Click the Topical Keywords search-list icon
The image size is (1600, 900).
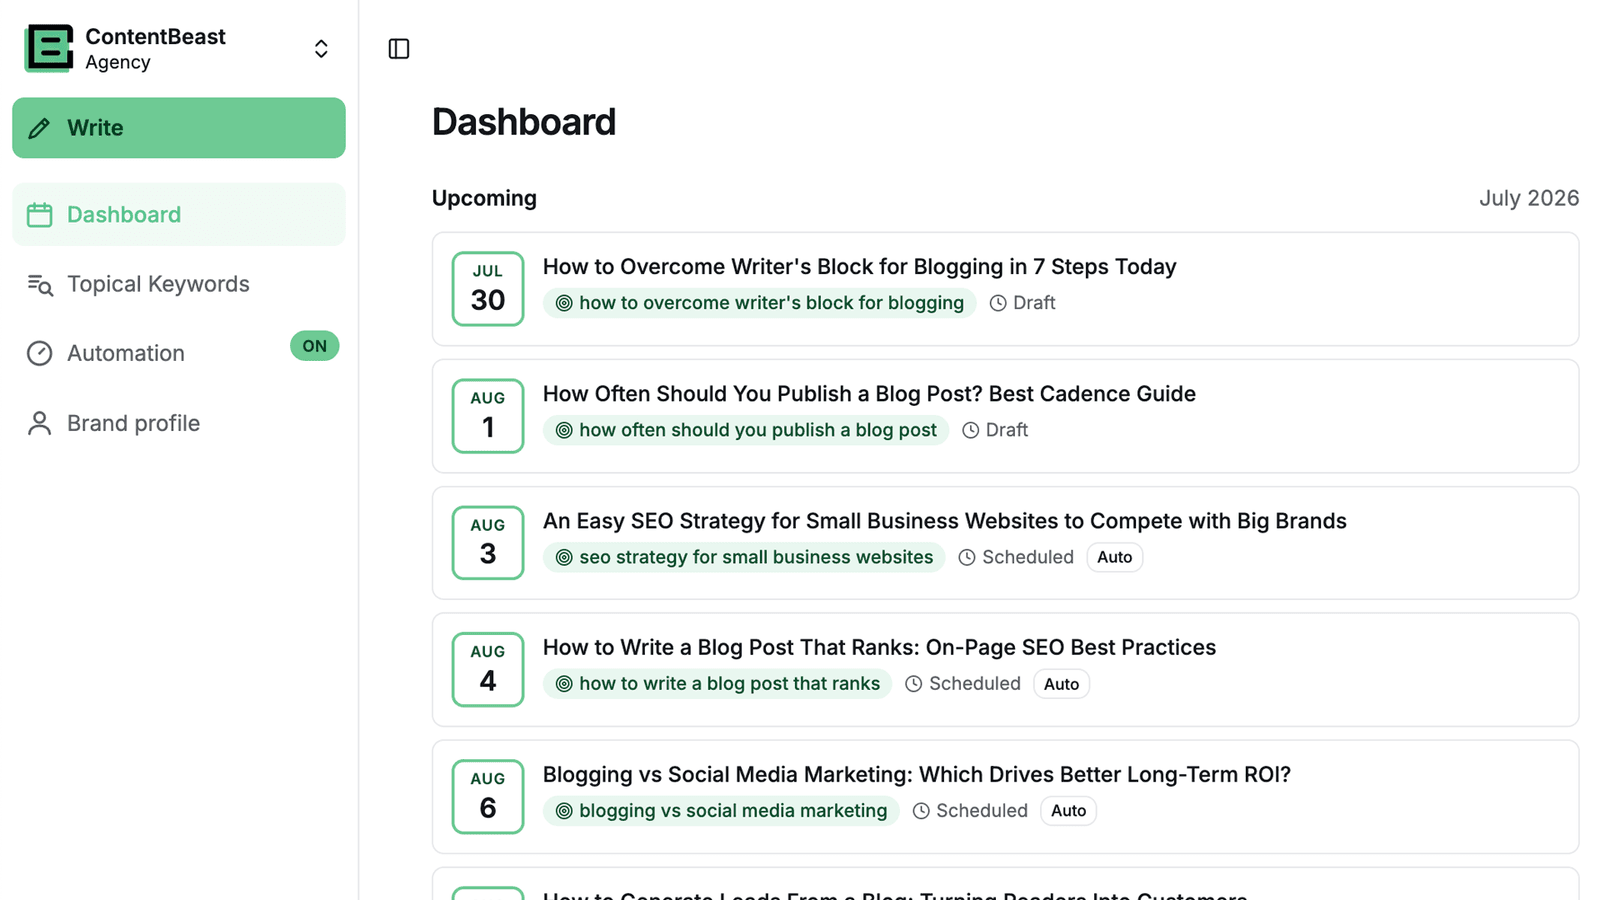pos(40,285)
